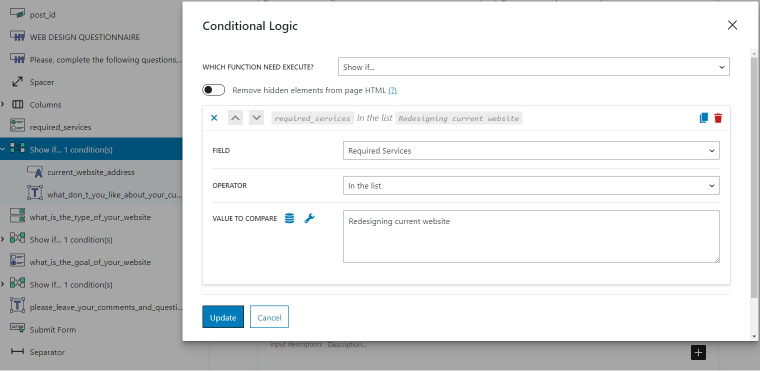Move the condition up with the up arrow

click(235, 118)
